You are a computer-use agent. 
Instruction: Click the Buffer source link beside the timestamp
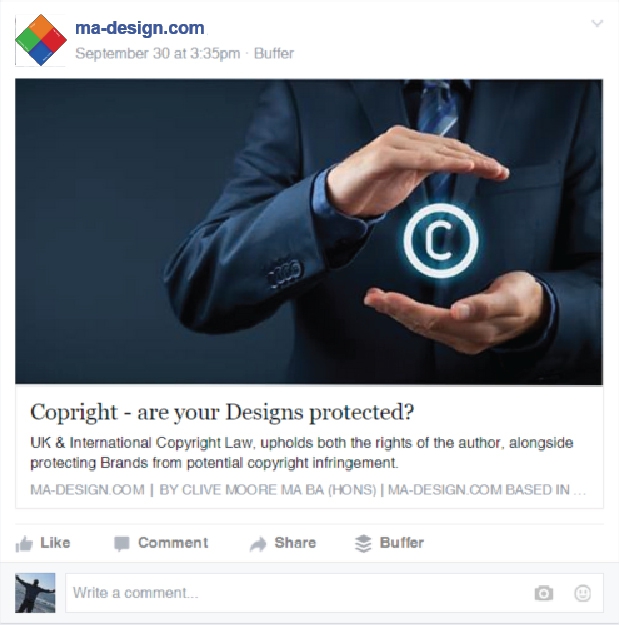pyautogui.click(x=274, y=53)
